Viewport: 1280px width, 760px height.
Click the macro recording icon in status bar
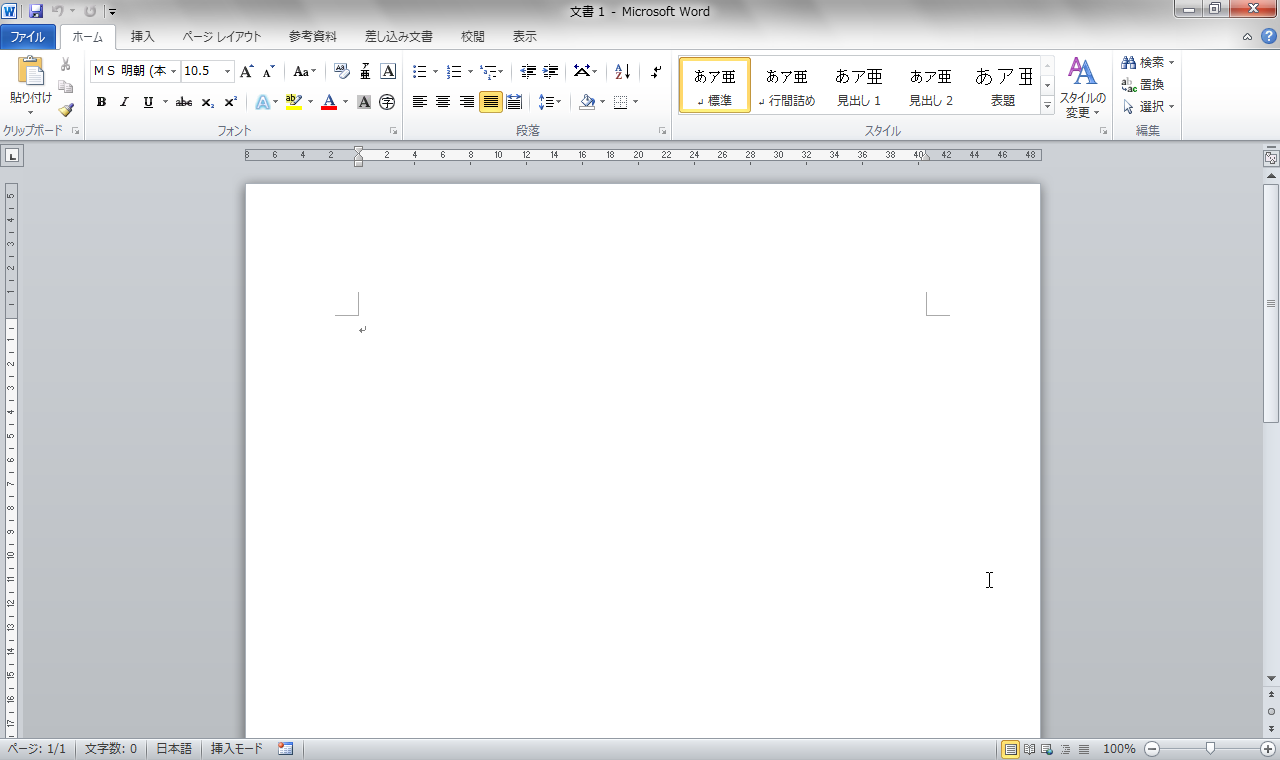pyautogui.click(x=286, y=748)
